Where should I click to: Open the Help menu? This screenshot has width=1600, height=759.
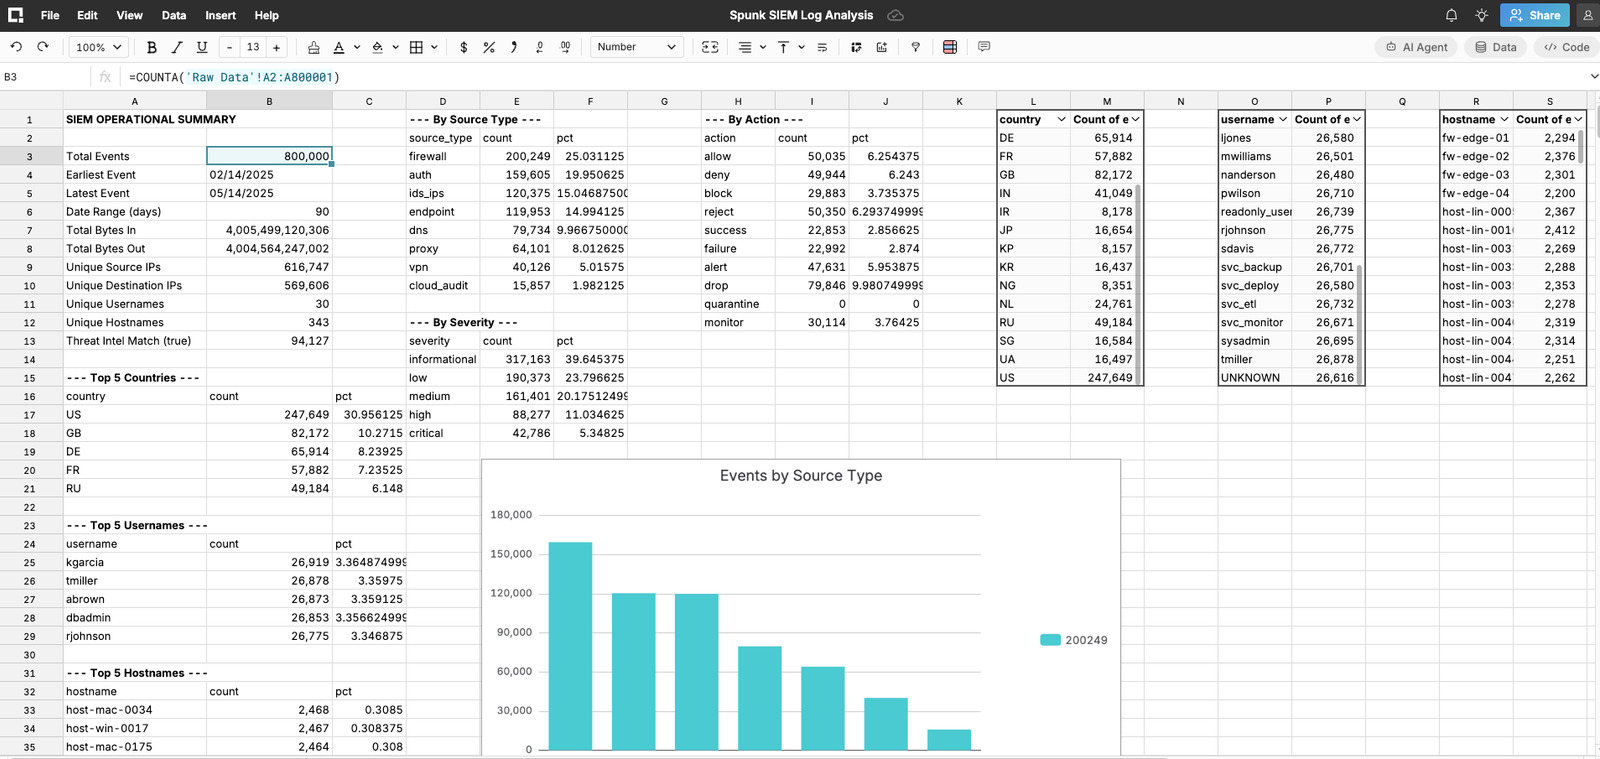[x=267, y=15]
